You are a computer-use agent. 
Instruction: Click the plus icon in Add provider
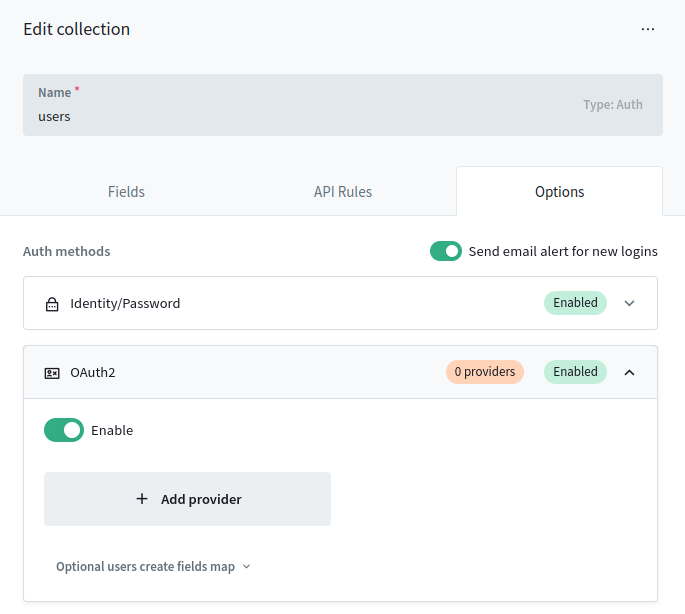[x=142, y=499]
